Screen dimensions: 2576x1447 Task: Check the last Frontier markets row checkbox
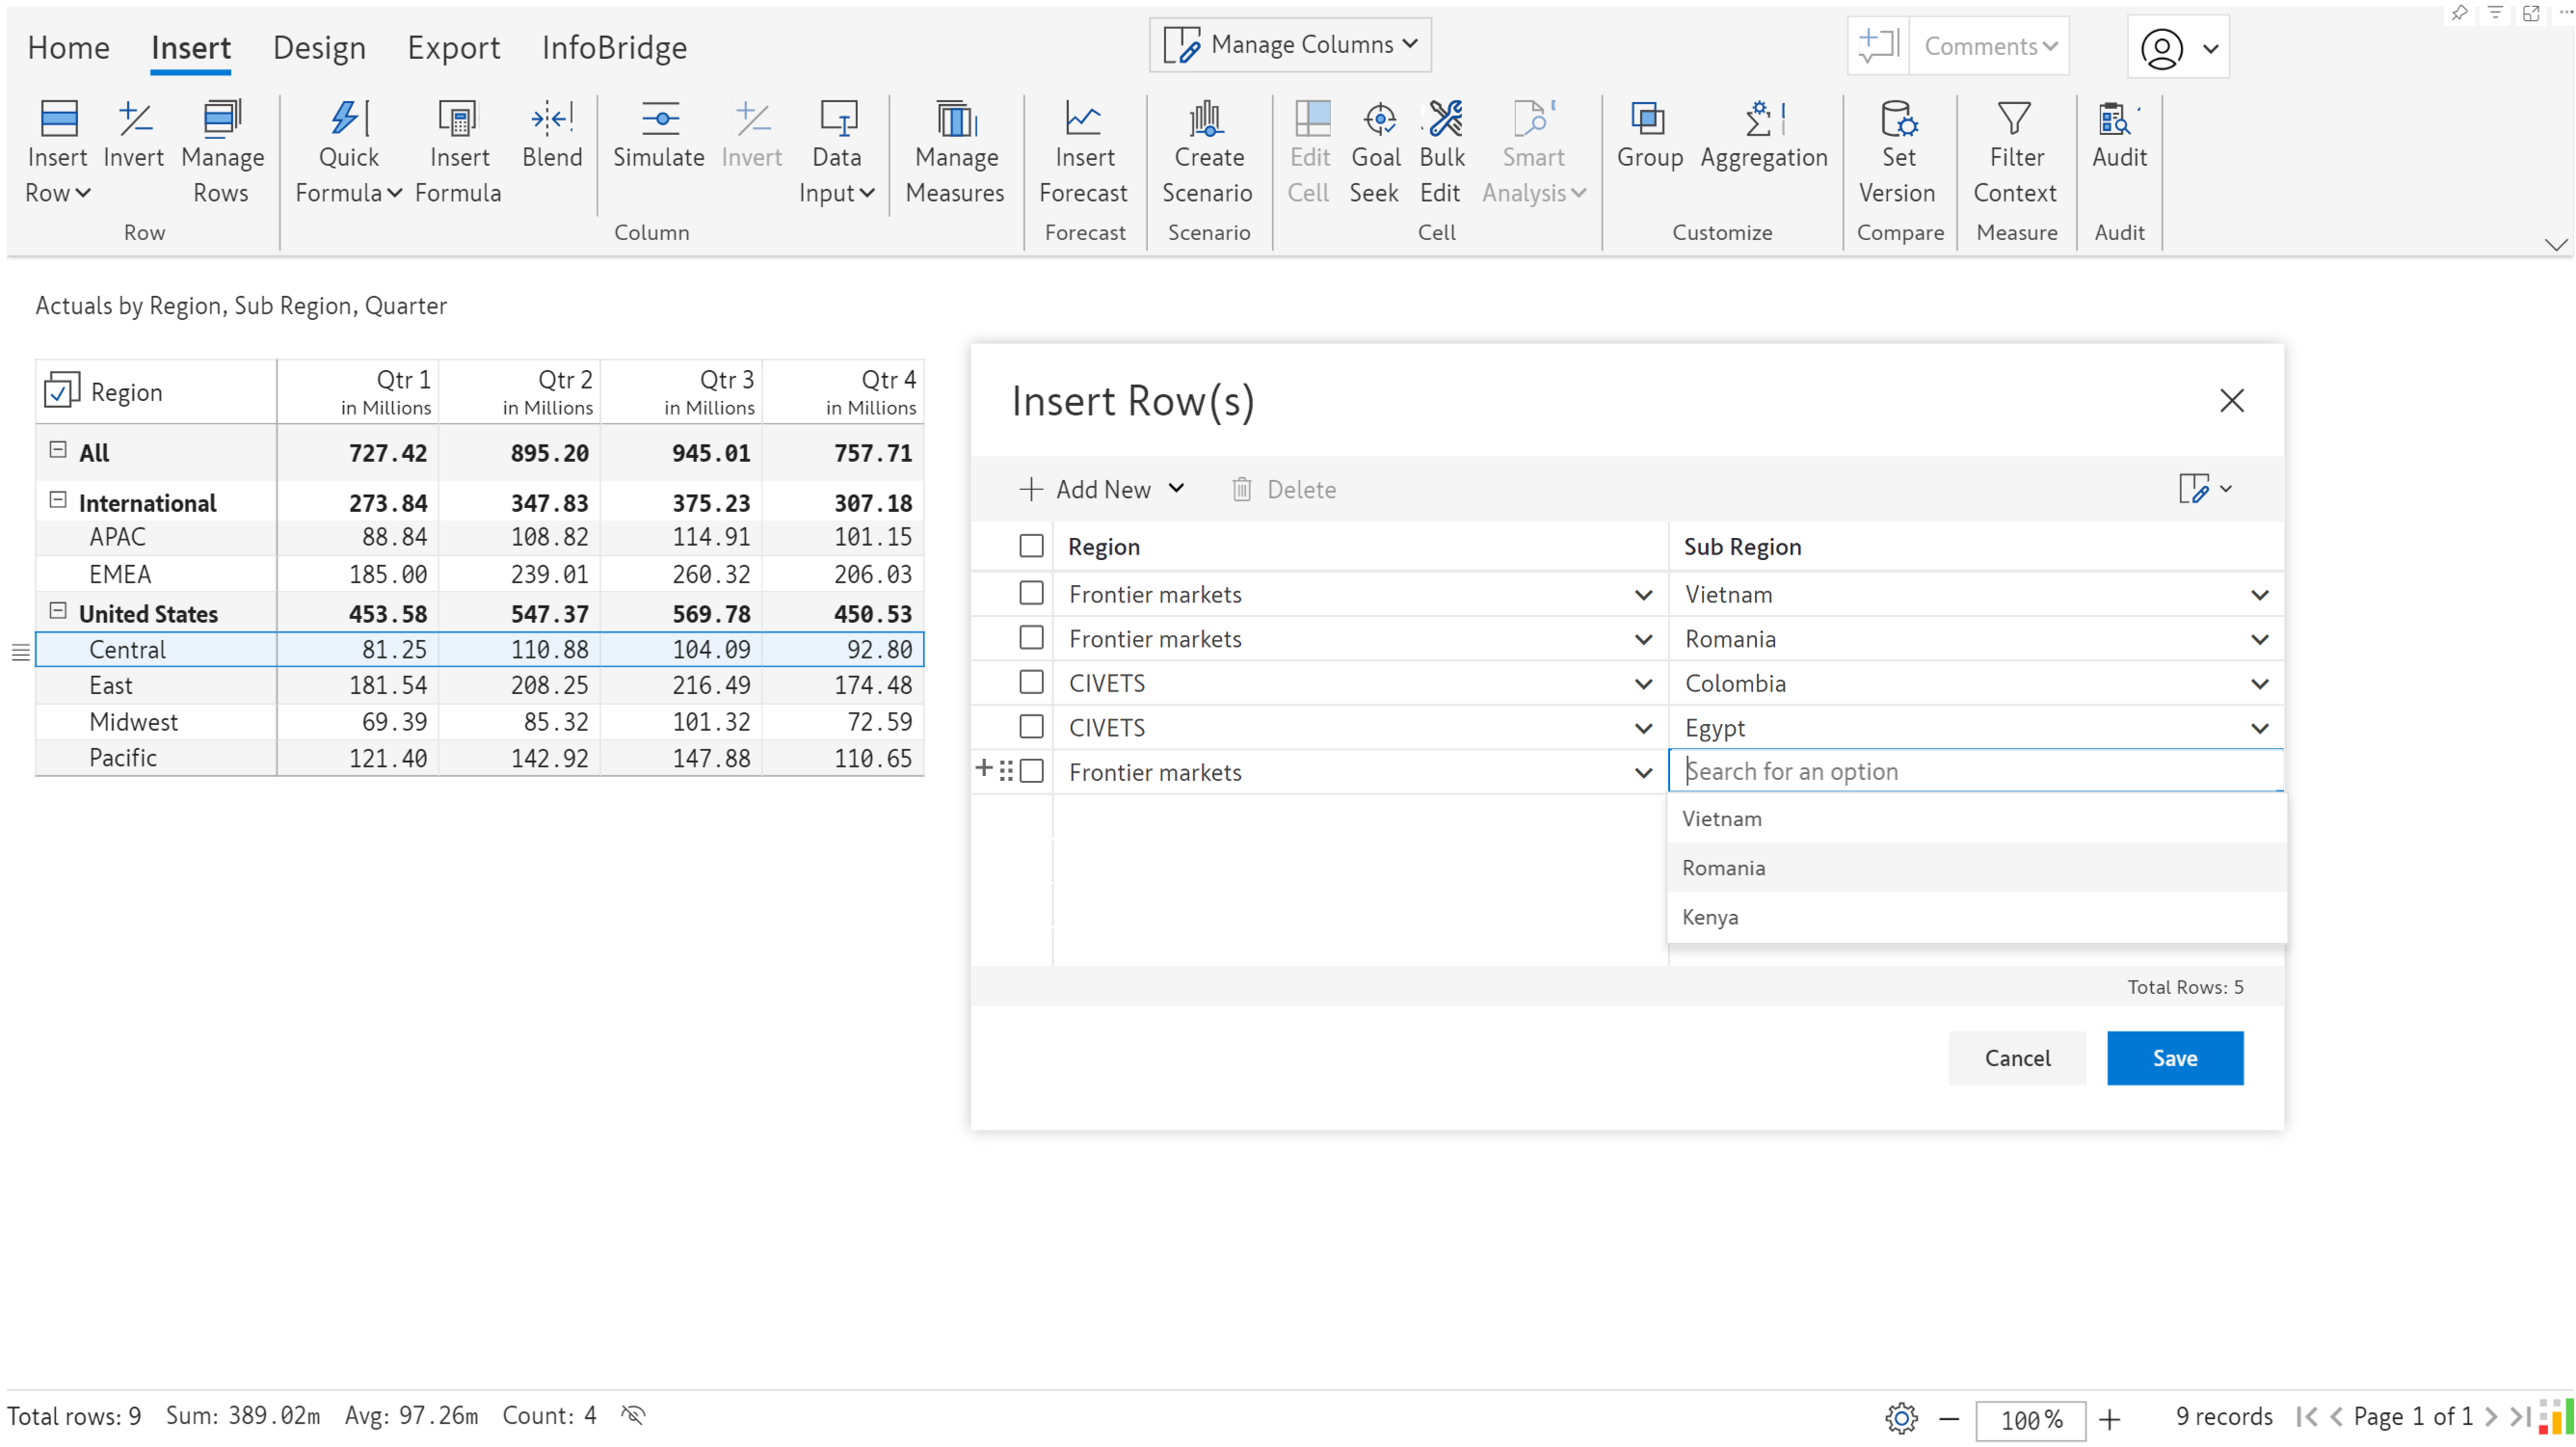(x=1031, y=771)
